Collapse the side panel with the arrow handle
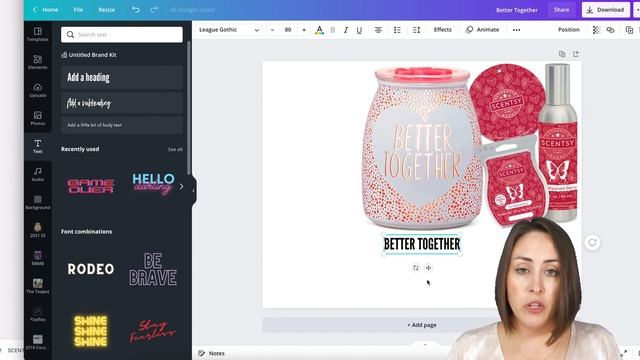This screenshot has width=640, height=360. (194, 190)
